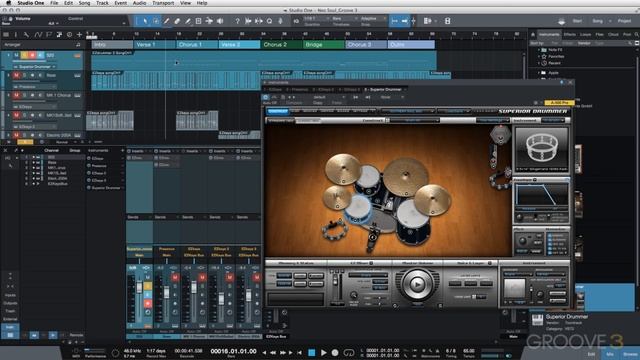Click the Mix view button
The image size is (640, 360).
pos(609,354)
